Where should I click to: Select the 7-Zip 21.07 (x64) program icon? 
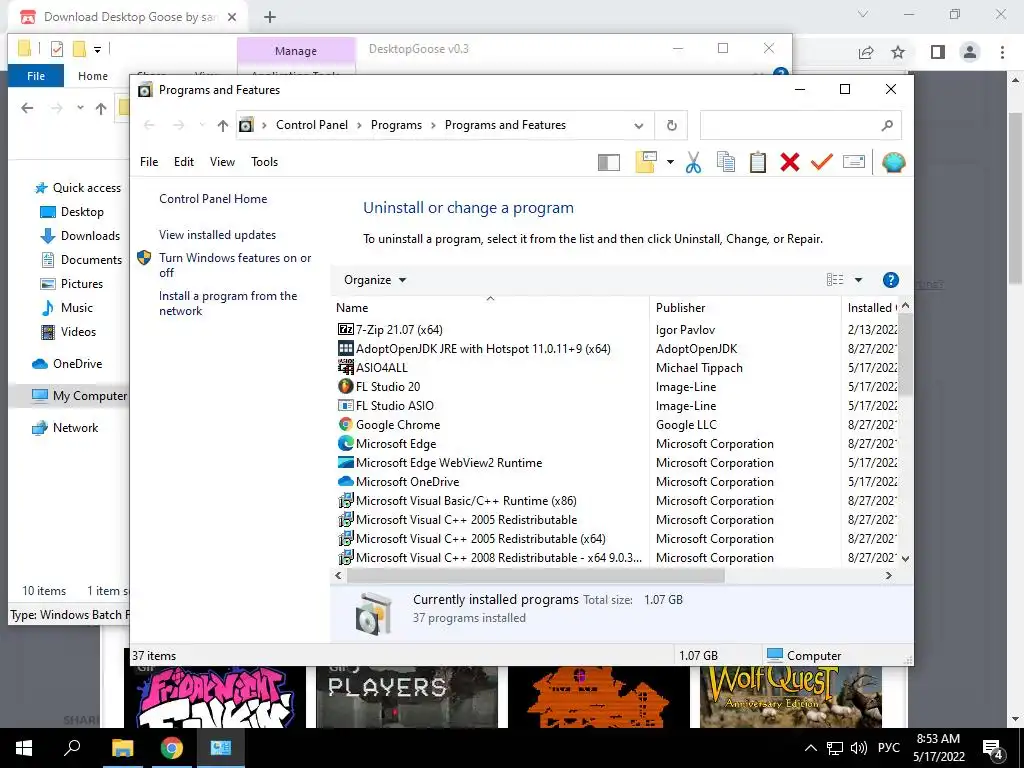[345, 330]
